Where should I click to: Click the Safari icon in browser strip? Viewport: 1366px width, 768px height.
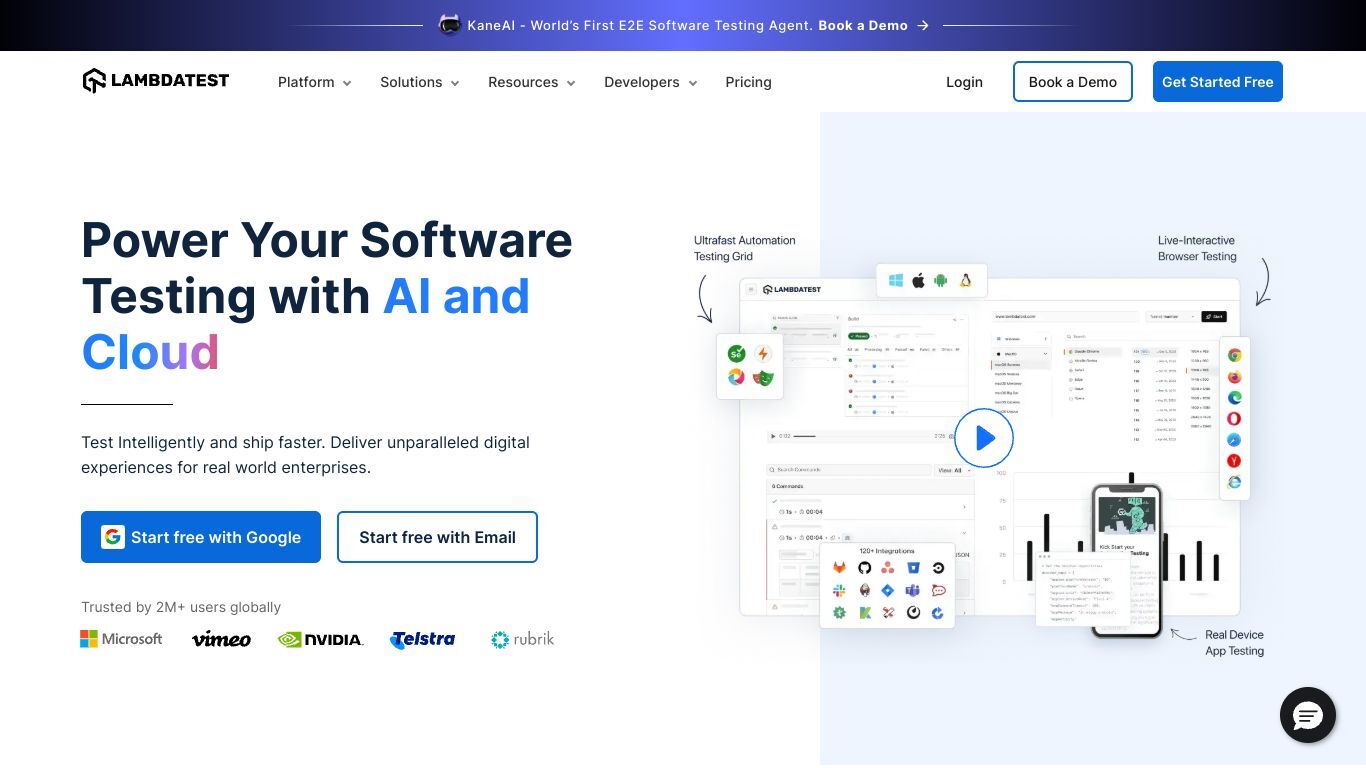click(x=1235, y=440)
